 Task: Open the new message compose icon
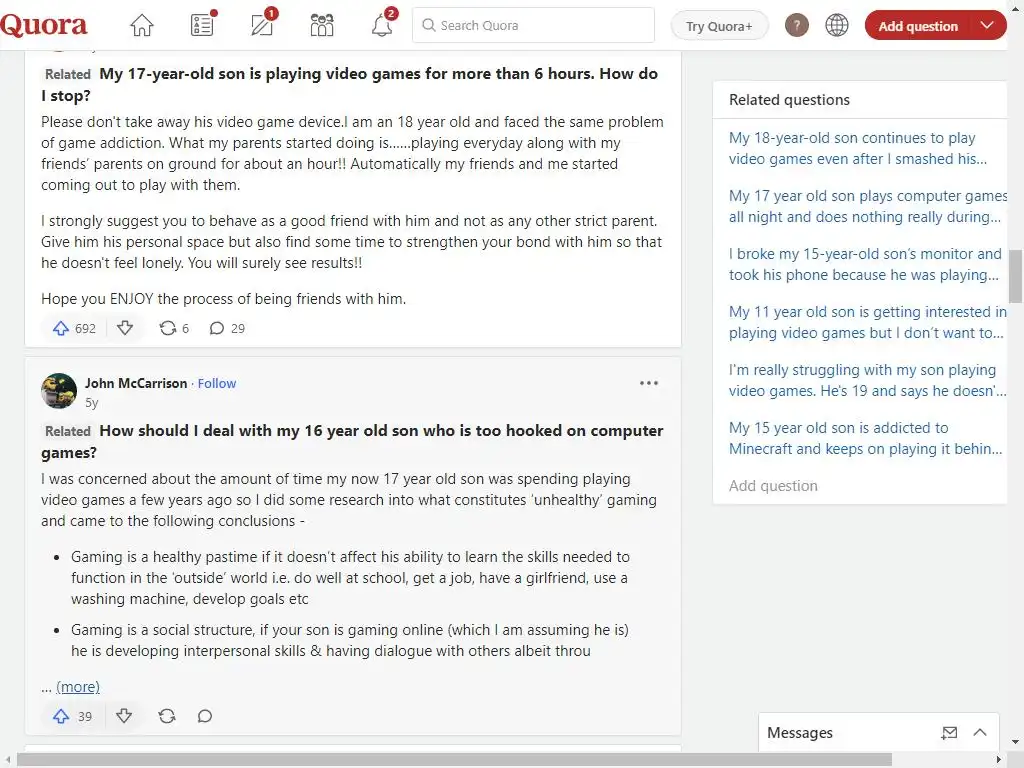(x=949, y=733)
